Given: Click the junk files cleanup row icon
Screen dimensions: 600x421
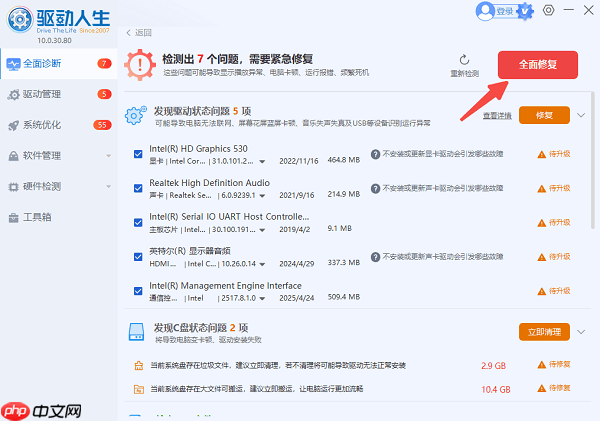Looking at the screenshot, I should point(139,366).
